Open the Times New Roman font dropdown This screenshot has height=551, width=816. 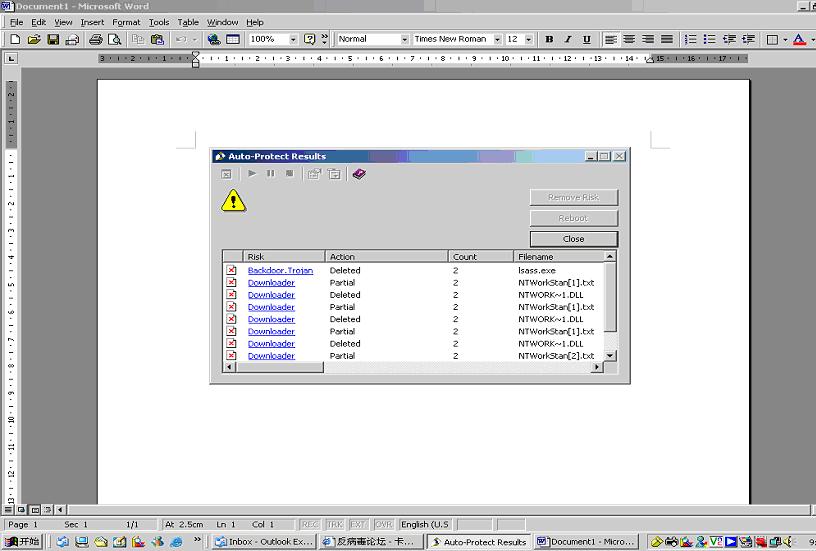coord(497,40)
